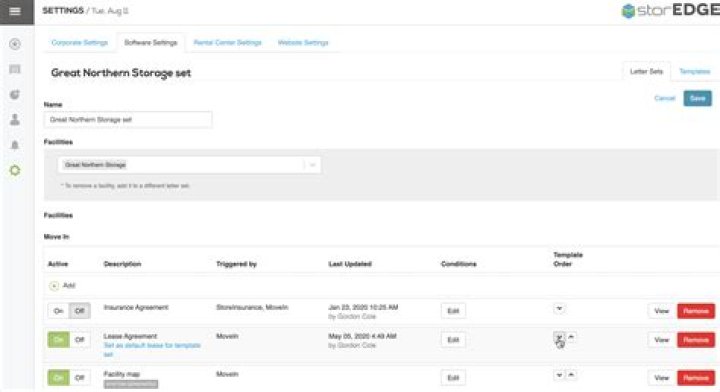Open the notifications bell sidebar icon
The image size is (720, 392).
tap(15, 145)
